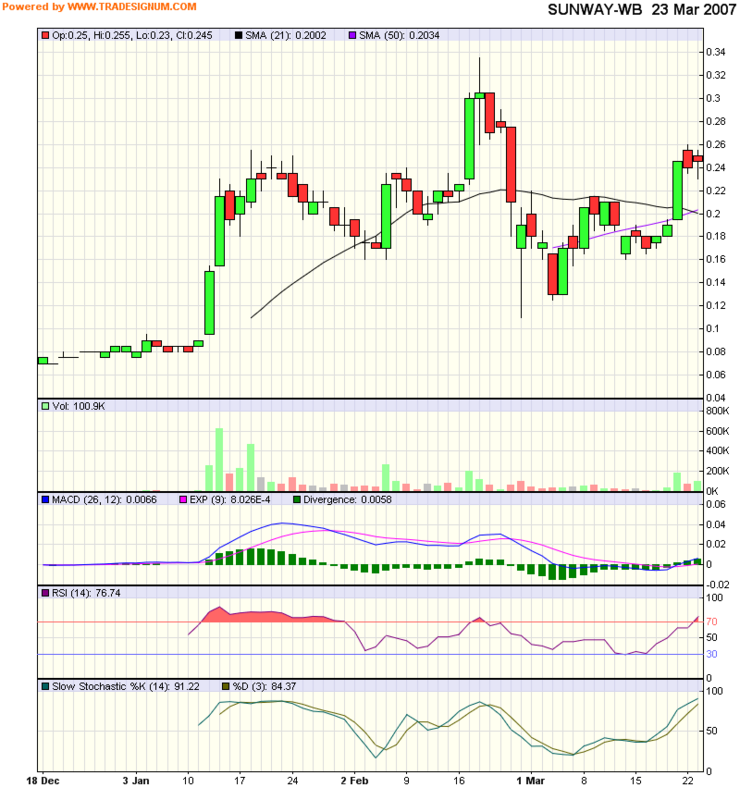
Task: Click the red OHLC legend swatch
Action: coord(45,35)
